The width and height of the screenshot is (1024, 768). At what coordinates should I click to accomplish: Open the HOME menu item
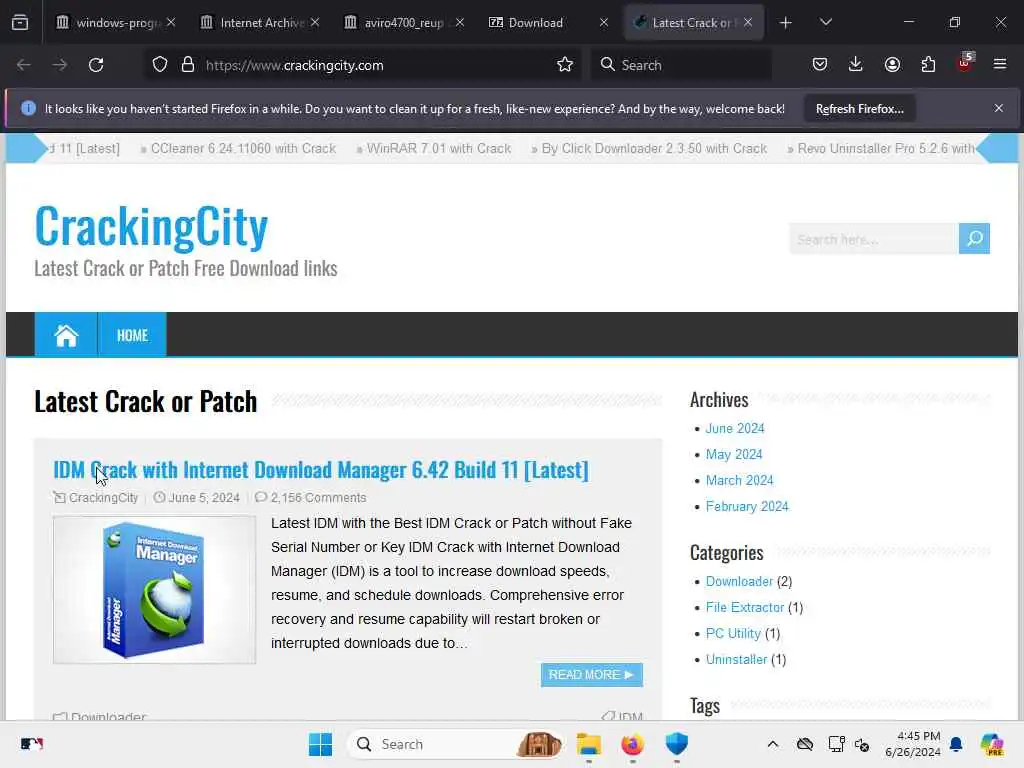point(133,336)
